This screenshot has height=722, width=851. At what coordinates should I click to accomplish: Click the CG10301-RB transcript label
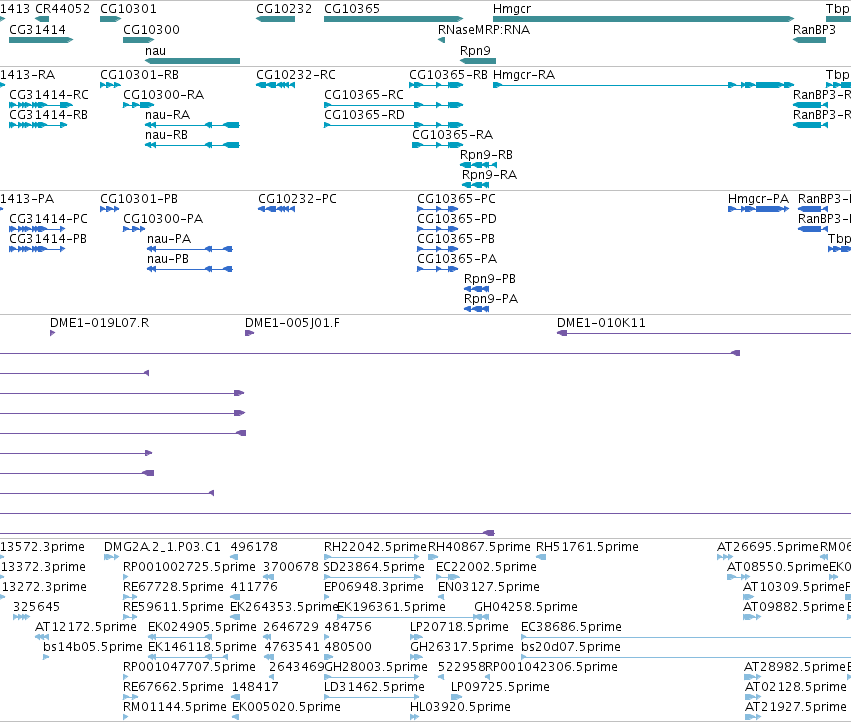139,75
